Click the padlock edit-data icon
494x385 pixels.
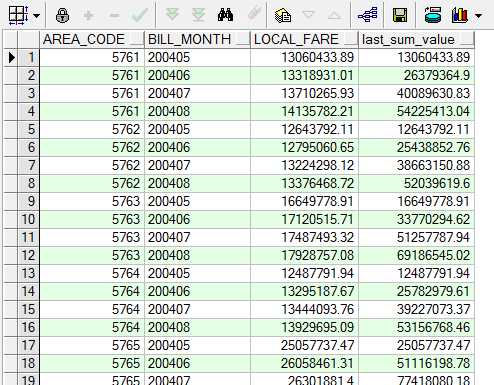[62, 15]
